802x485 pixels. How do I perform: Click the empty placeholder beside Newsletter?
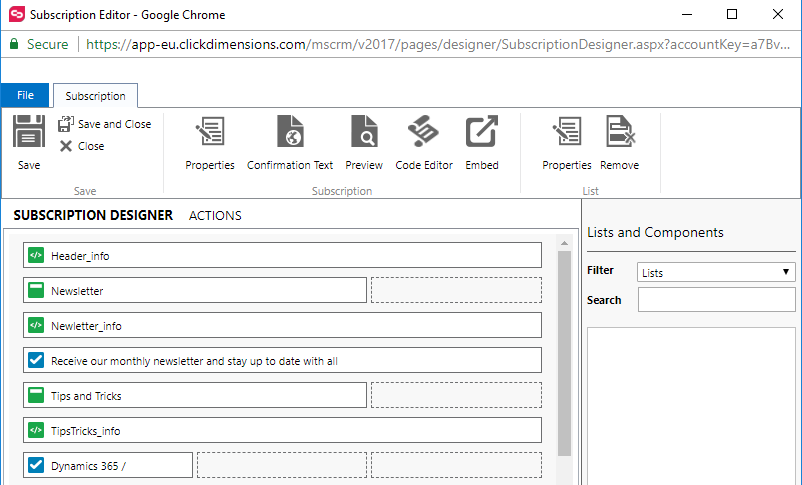pos(456,290)
